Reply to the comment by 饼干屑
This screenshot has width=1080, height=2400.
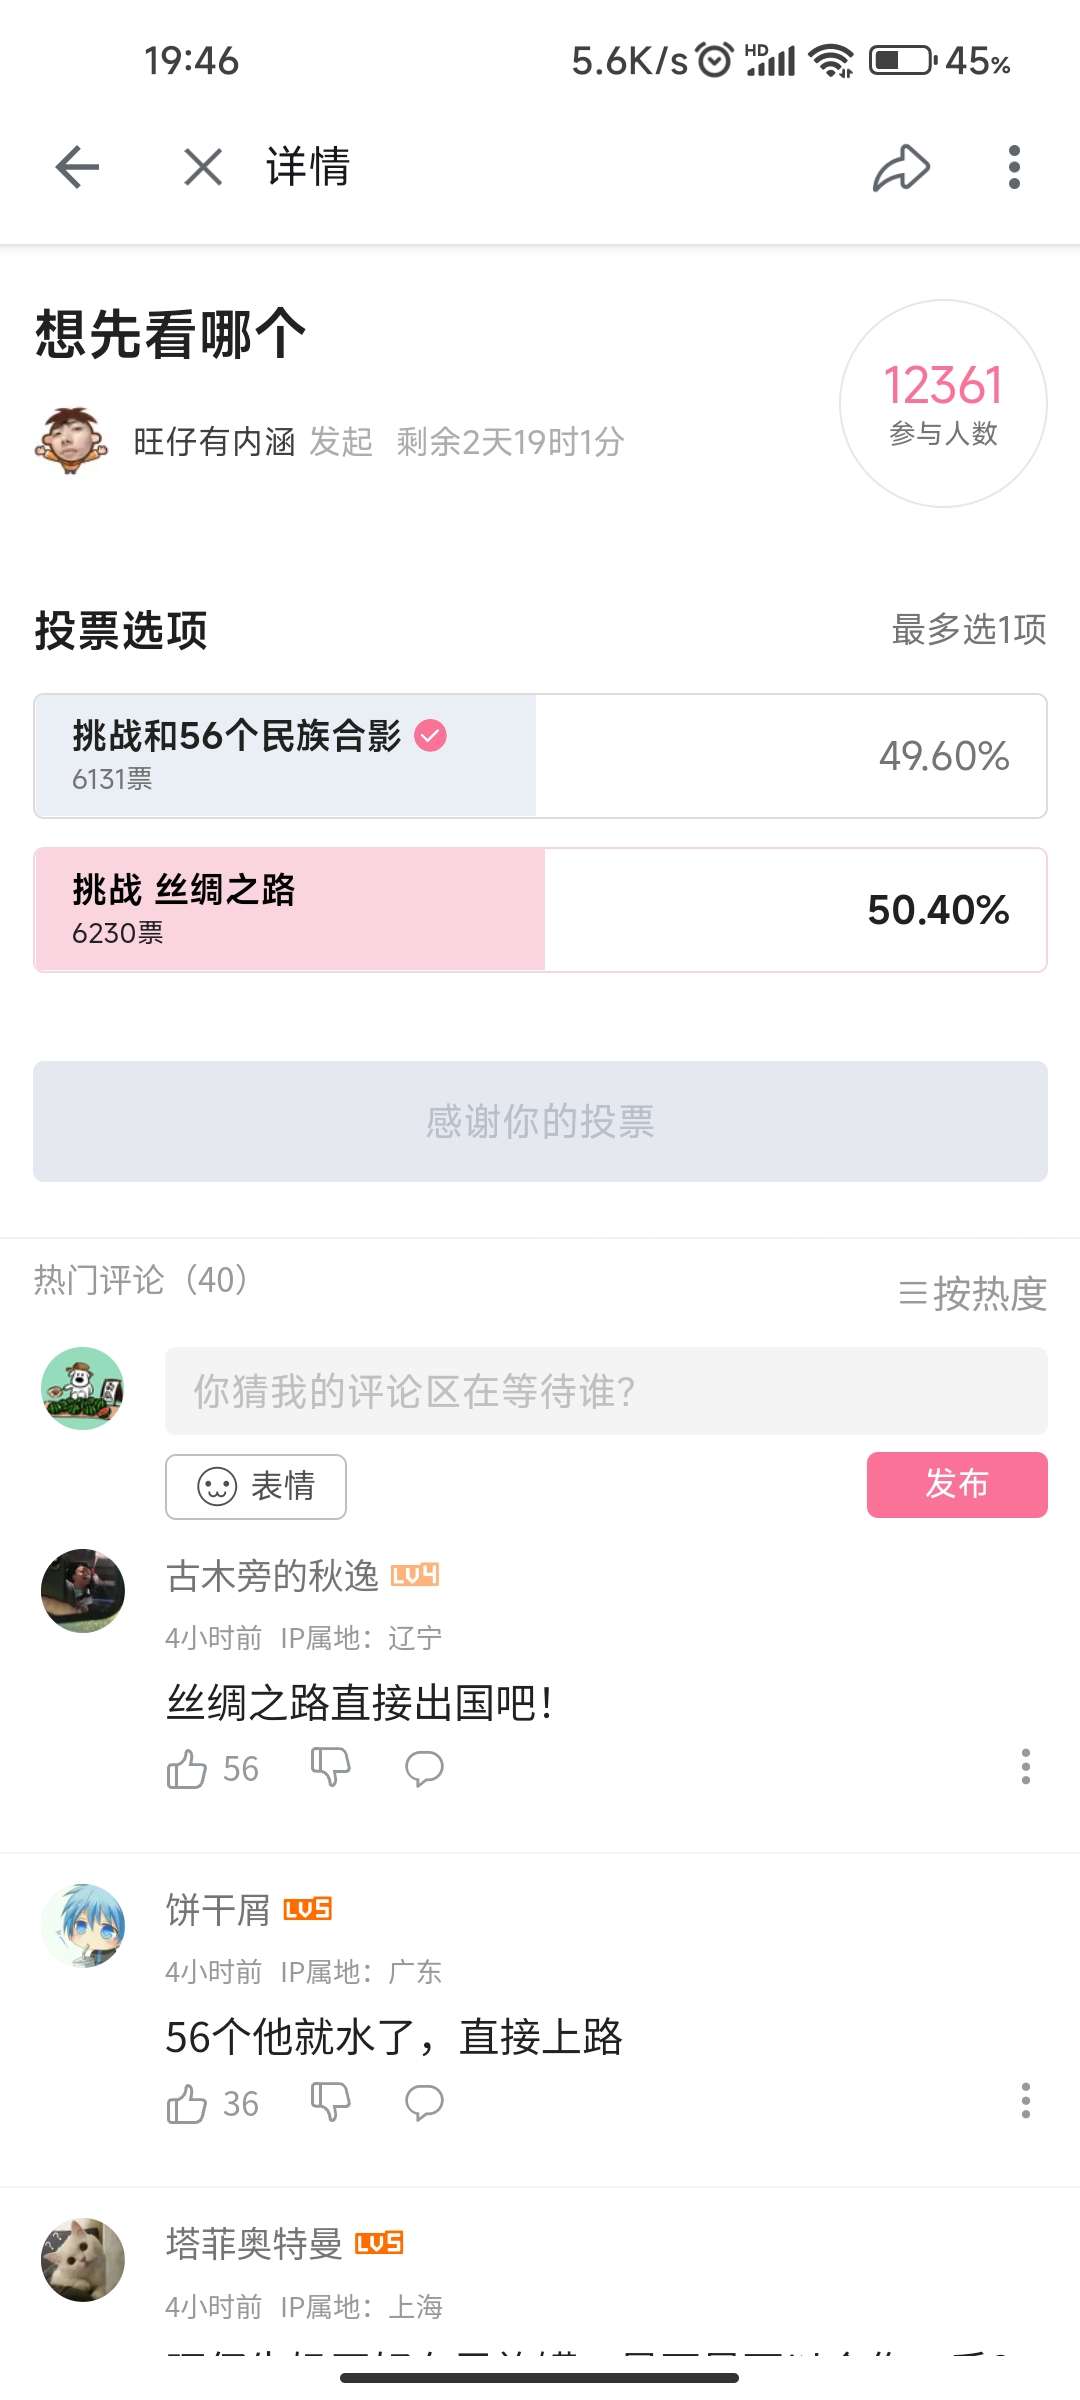[x=424, y=2102]
